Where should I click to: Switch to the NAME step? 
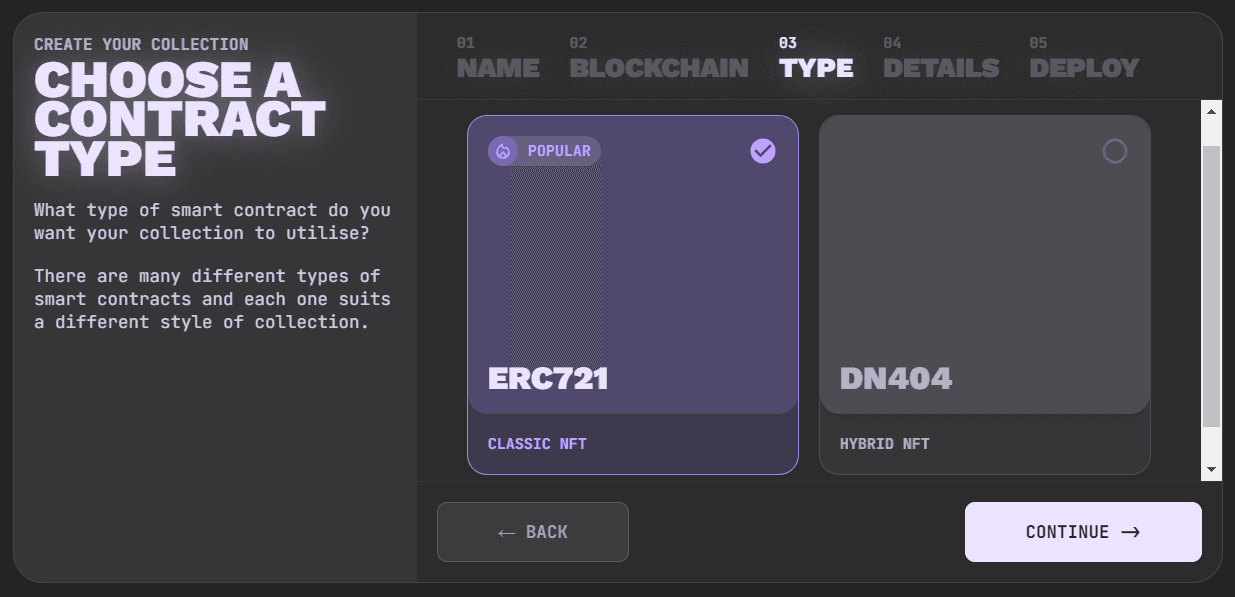click(x=497, y=68)
